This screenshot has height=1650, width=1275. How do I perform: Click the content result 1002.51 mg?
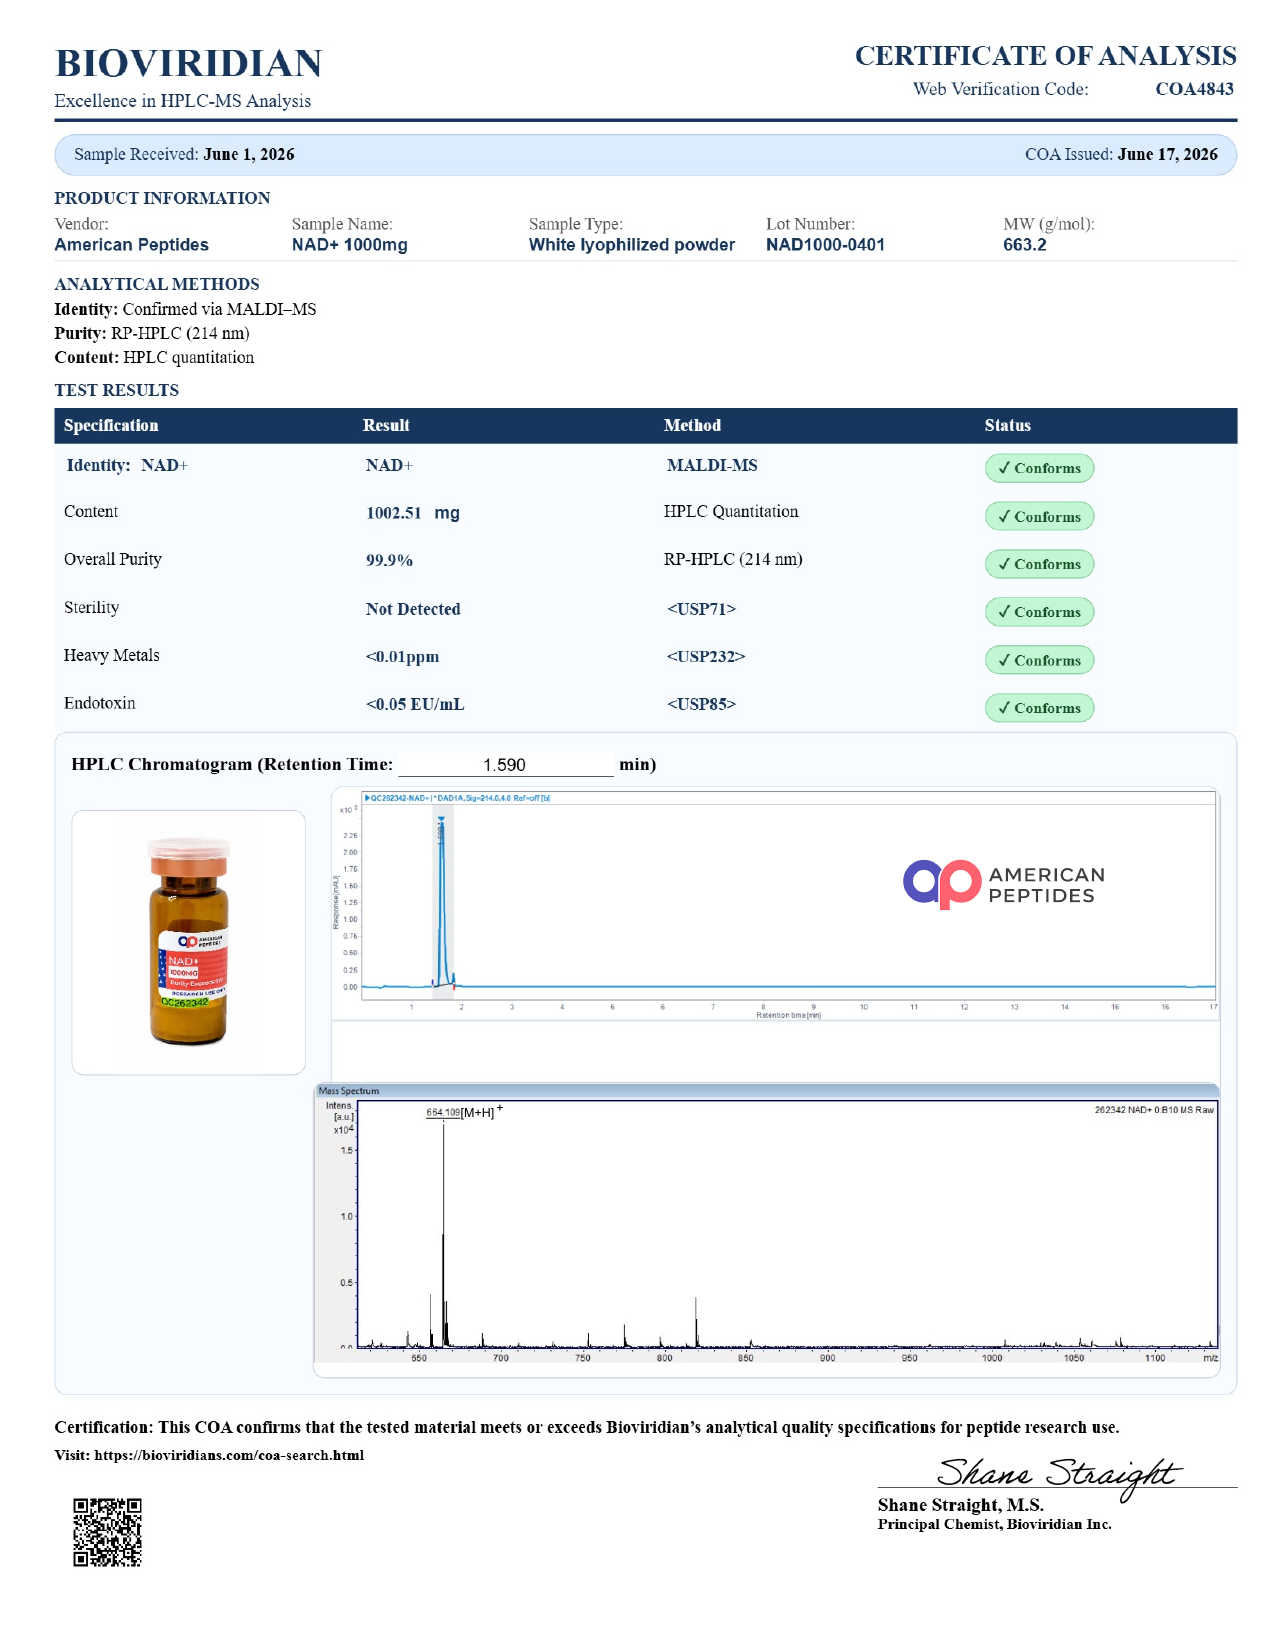coord(413,513)
